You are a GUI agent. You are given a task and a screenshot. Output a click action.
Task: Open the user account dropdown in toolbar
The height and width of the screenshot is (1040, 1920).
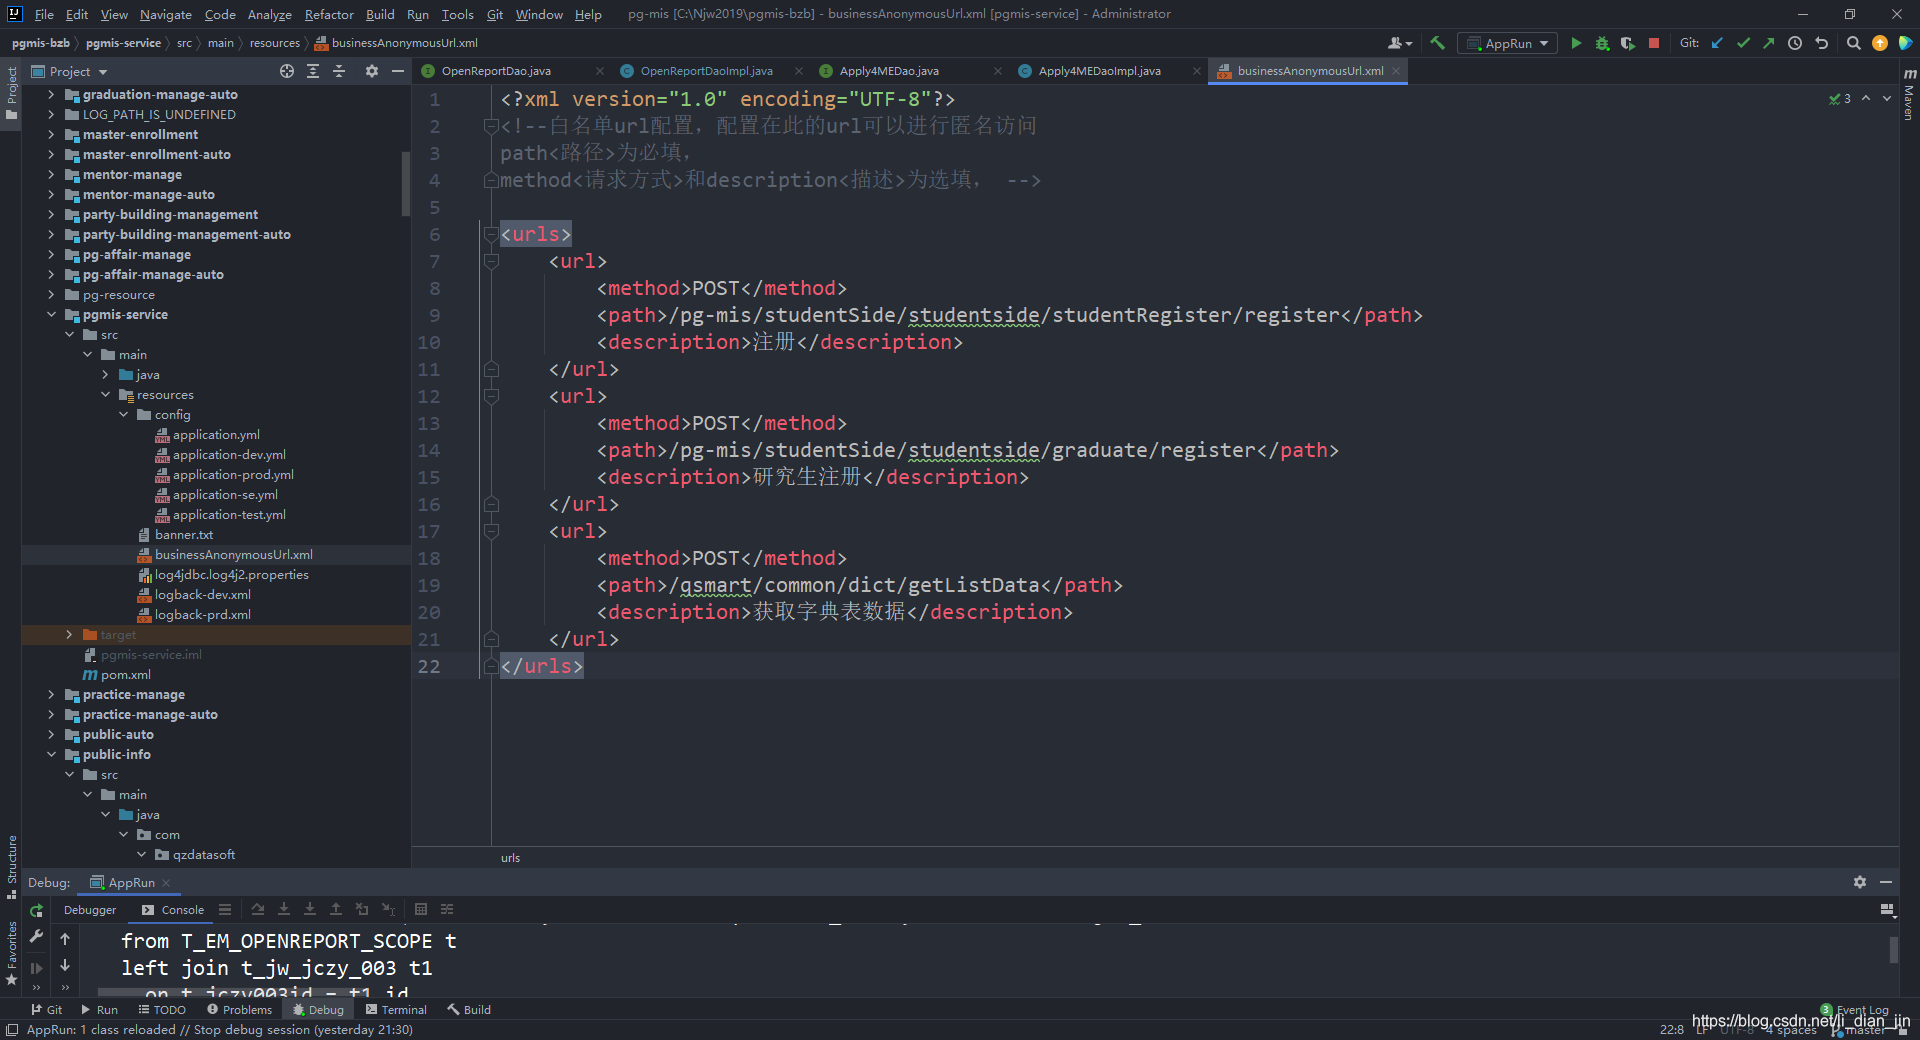coord(1400,43)
